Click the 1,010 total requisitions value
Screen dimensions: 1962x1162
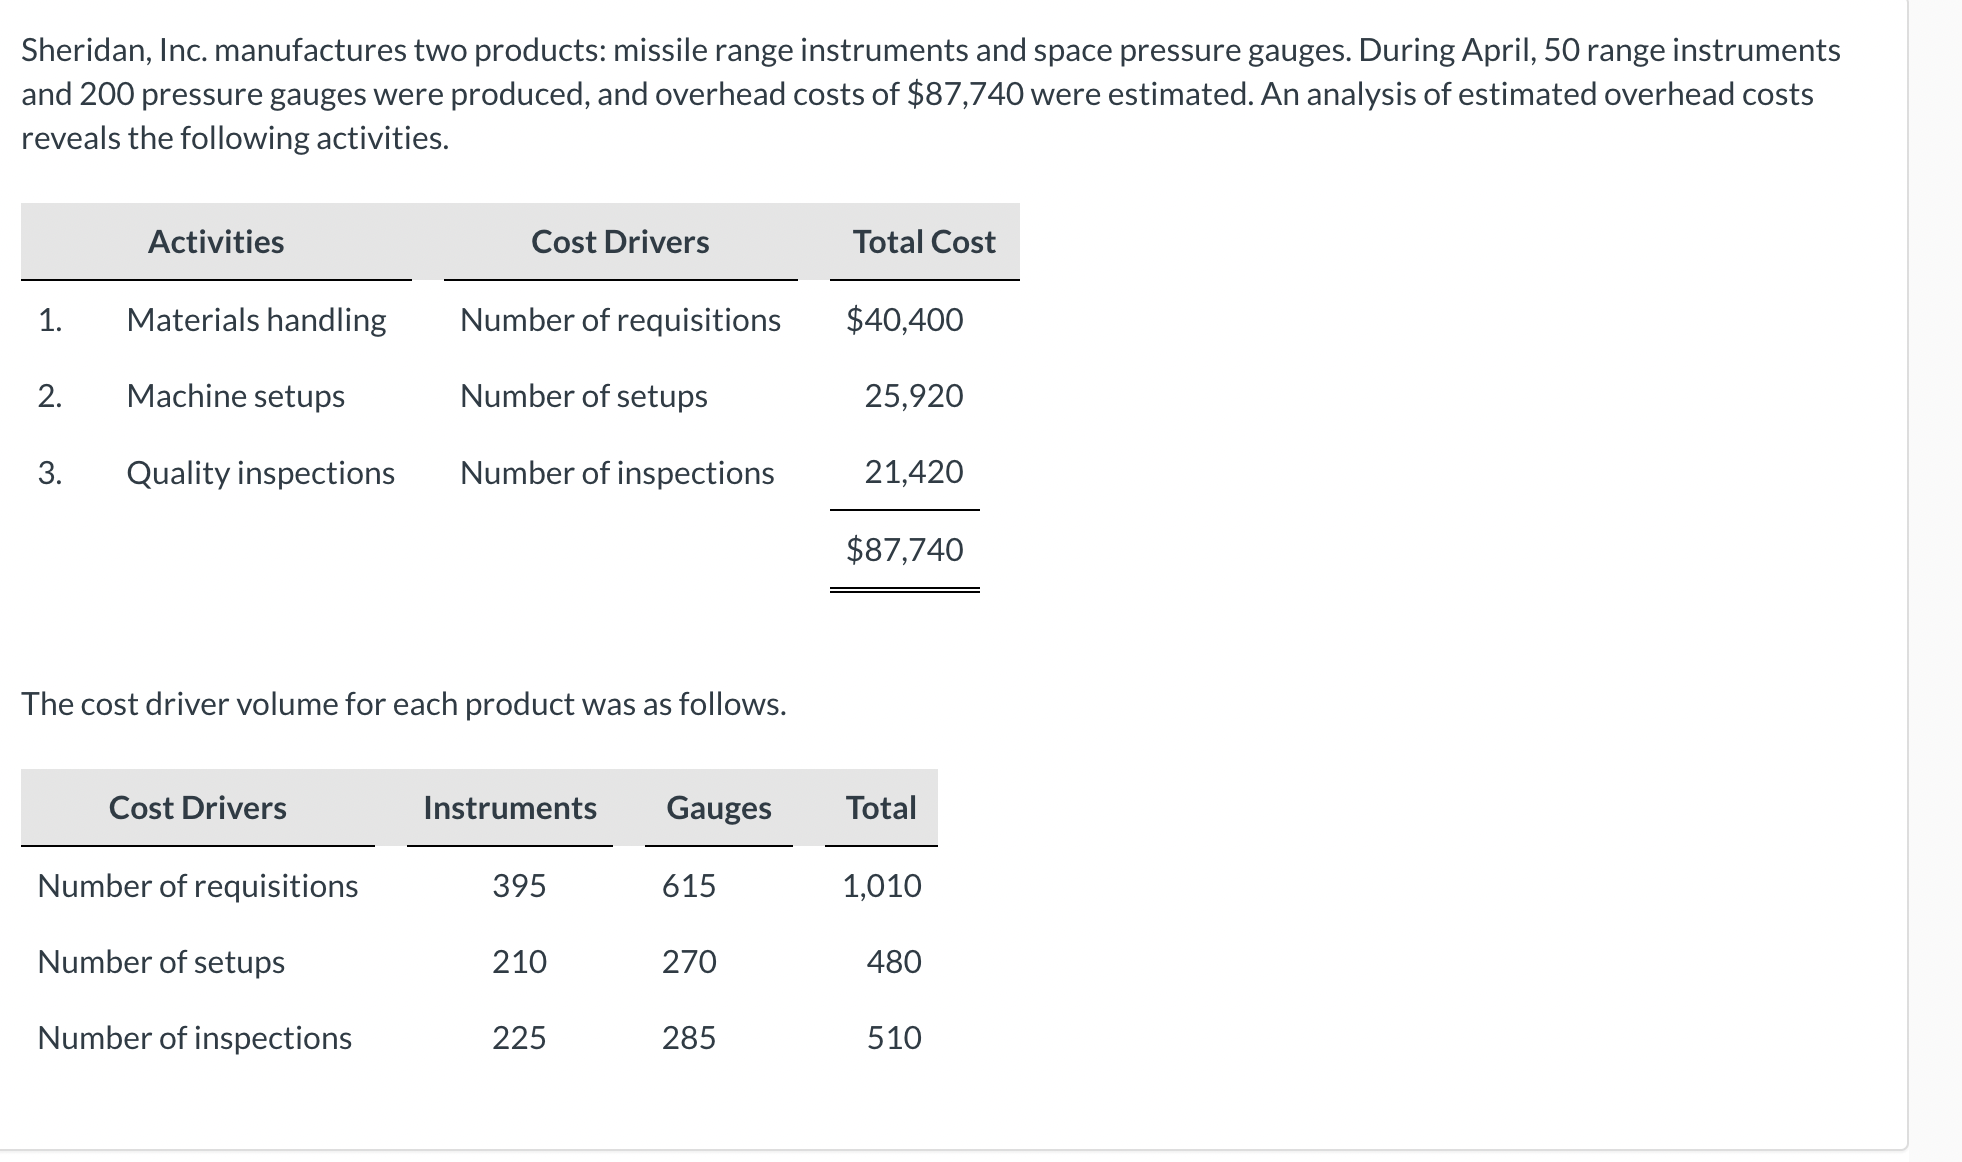[881, 886]
